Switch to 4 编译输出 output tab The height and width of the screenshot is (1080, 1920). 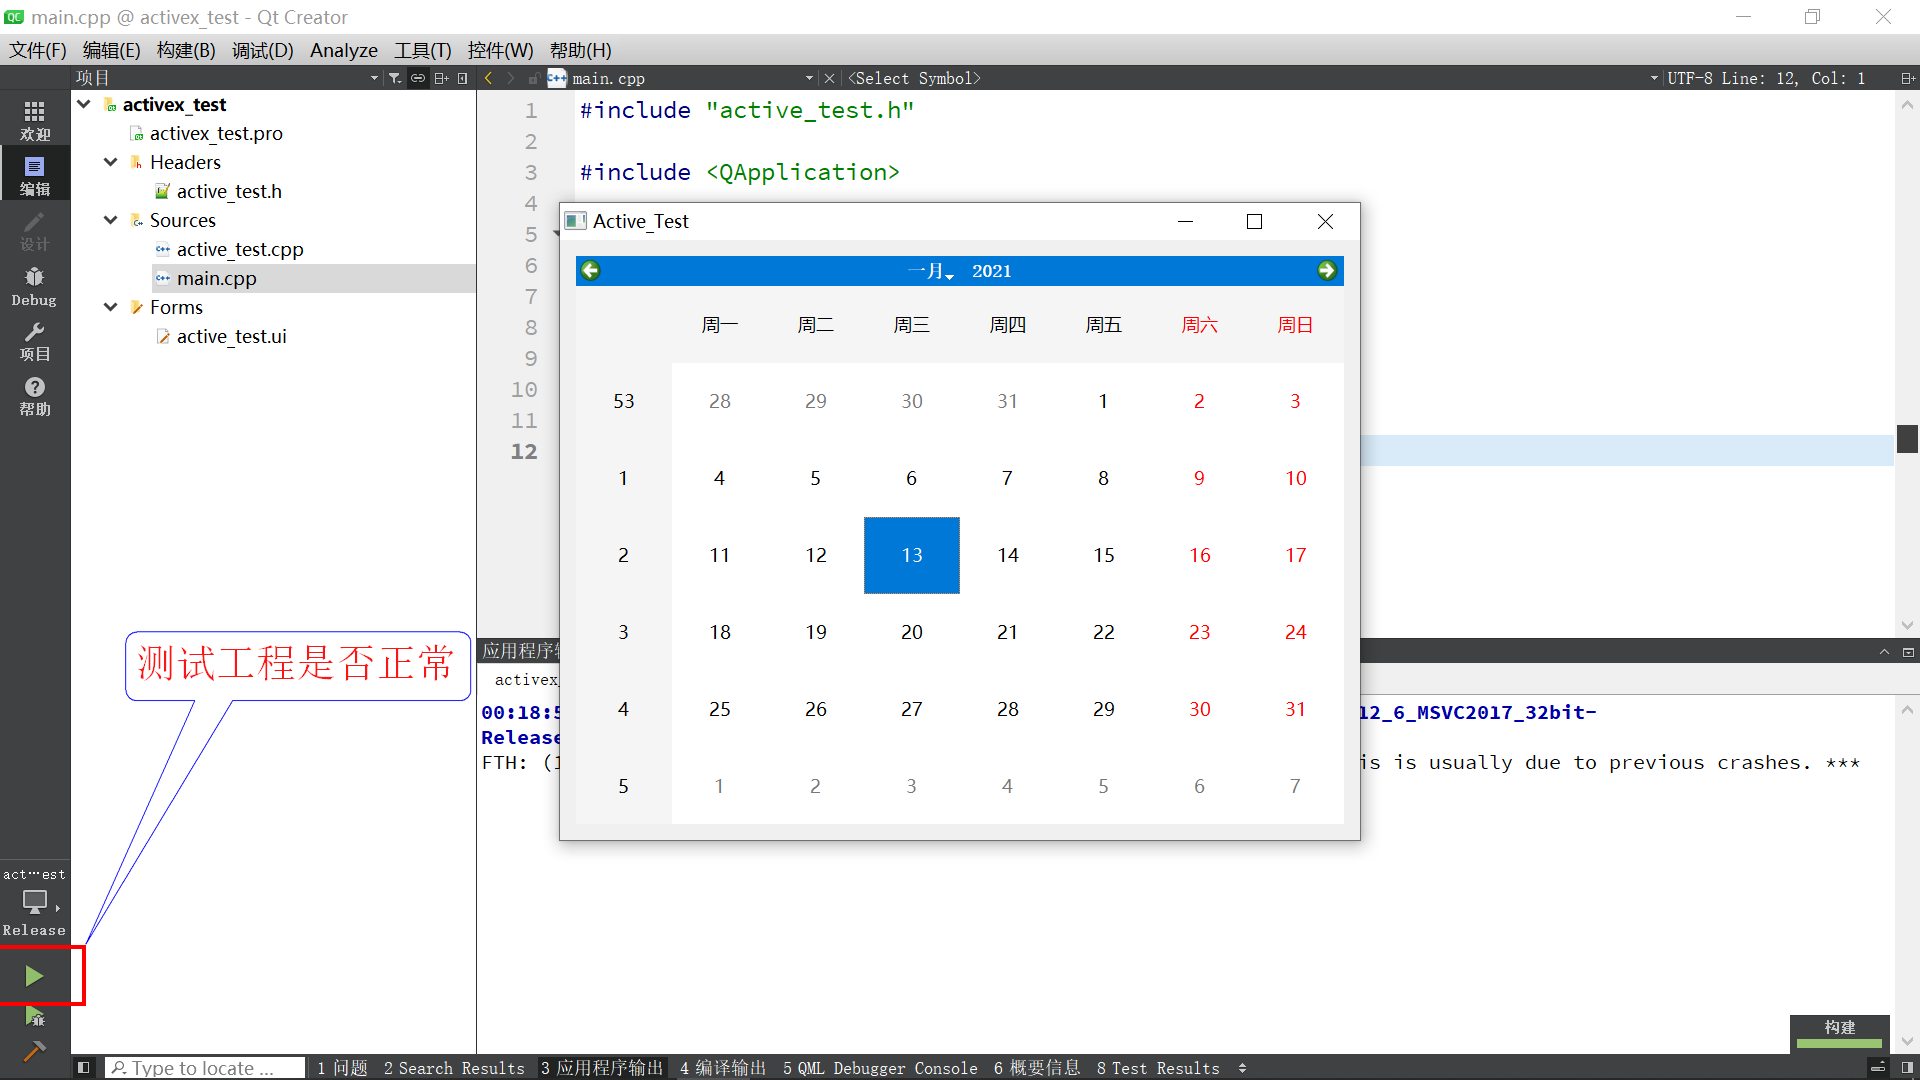[x=722, y=1068]
